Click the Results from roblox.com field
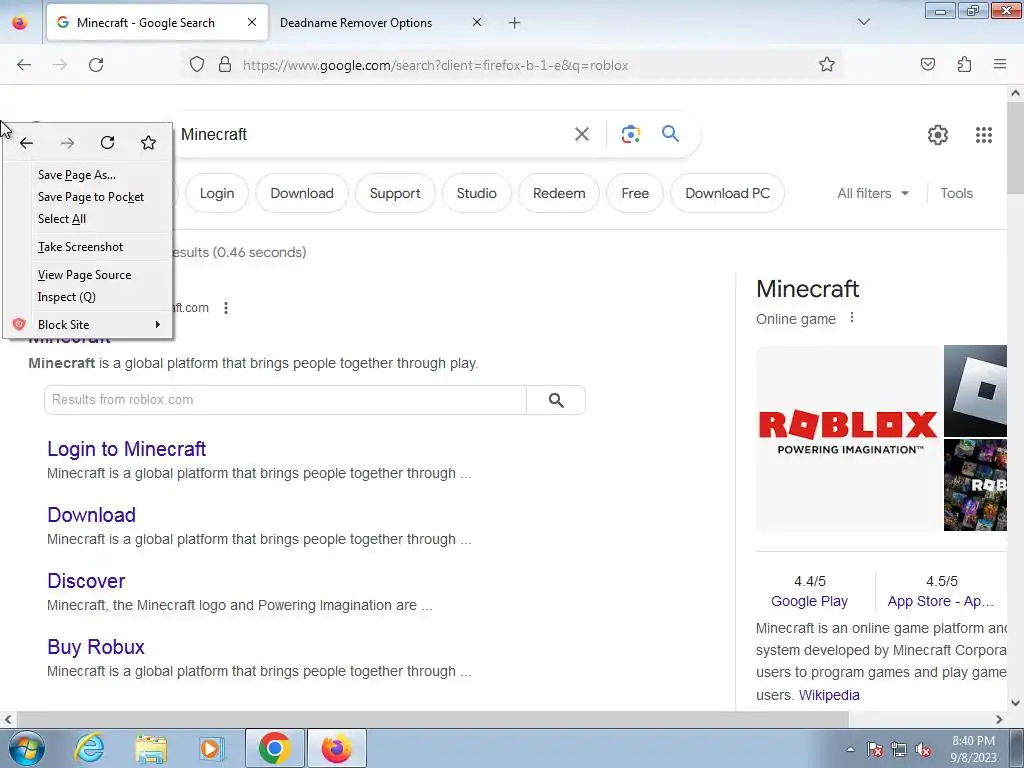The image size is (1024, 768). point(285,400)
